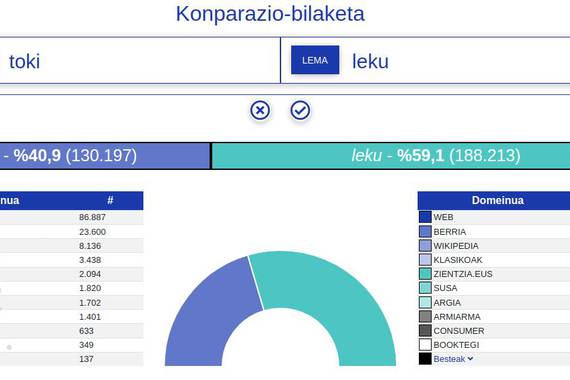
Task: Click the WEB color swatch
Action: coord(425,217)
